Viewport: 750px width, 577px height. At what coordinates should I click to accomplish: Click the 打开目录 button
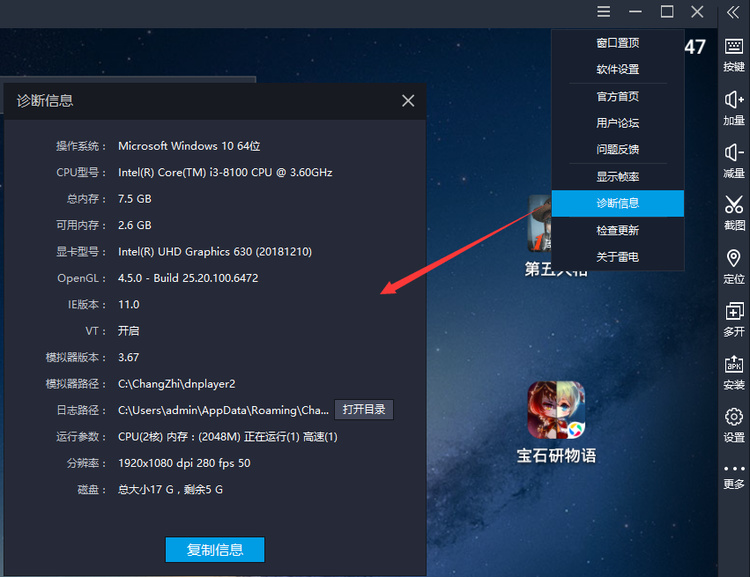pyautogui.click(x=363, y=410)
